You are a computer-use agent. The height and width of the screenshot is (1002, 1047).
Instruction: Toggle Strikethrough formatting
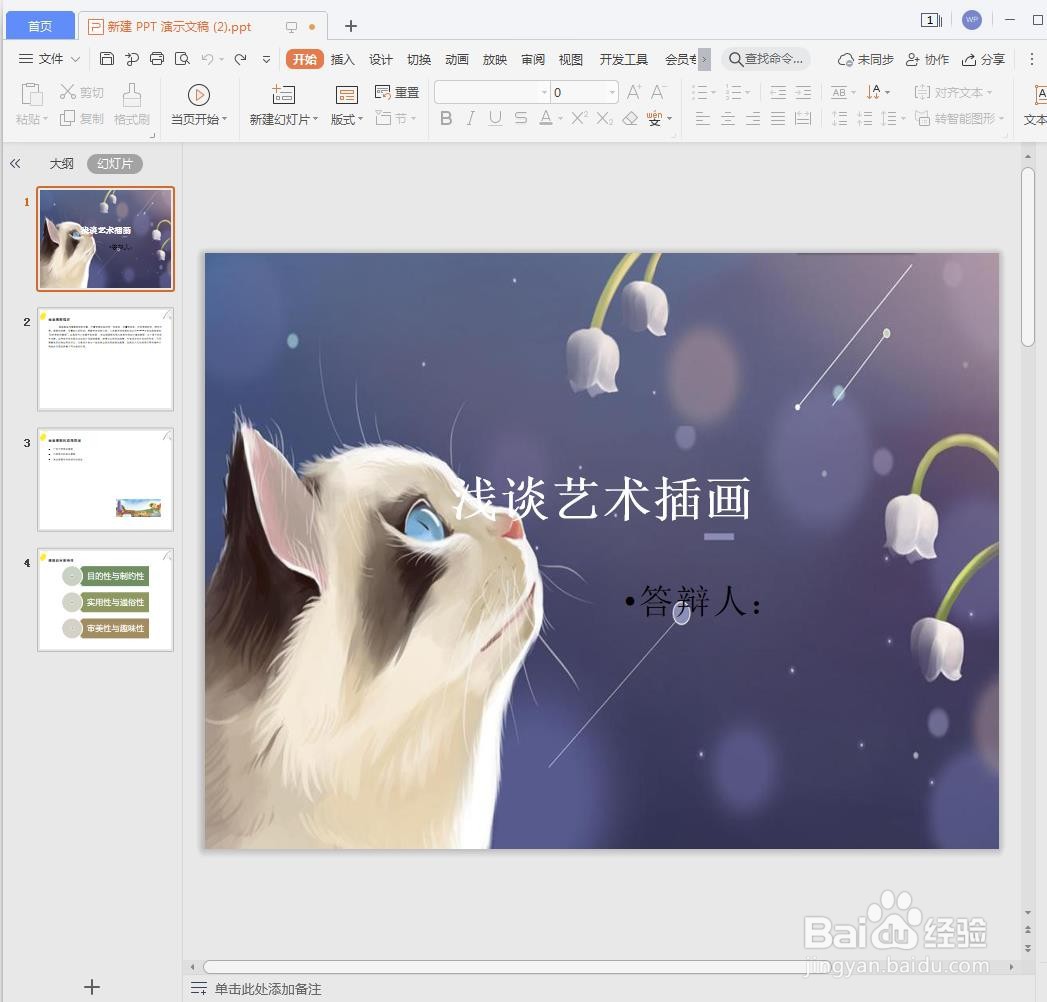(x=521, y=118)
